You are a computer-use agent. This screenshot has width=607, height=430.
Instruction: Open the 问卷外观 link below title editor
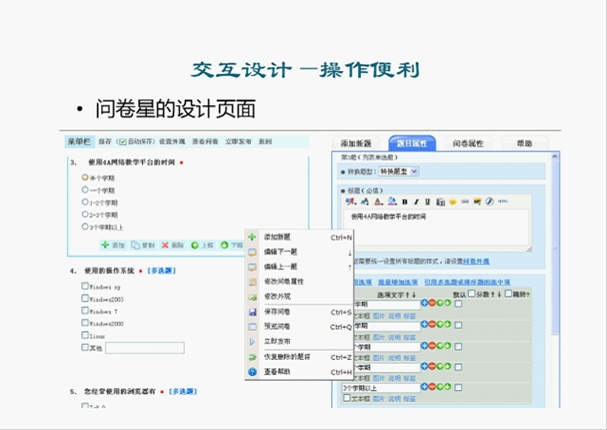coord(476,261)
